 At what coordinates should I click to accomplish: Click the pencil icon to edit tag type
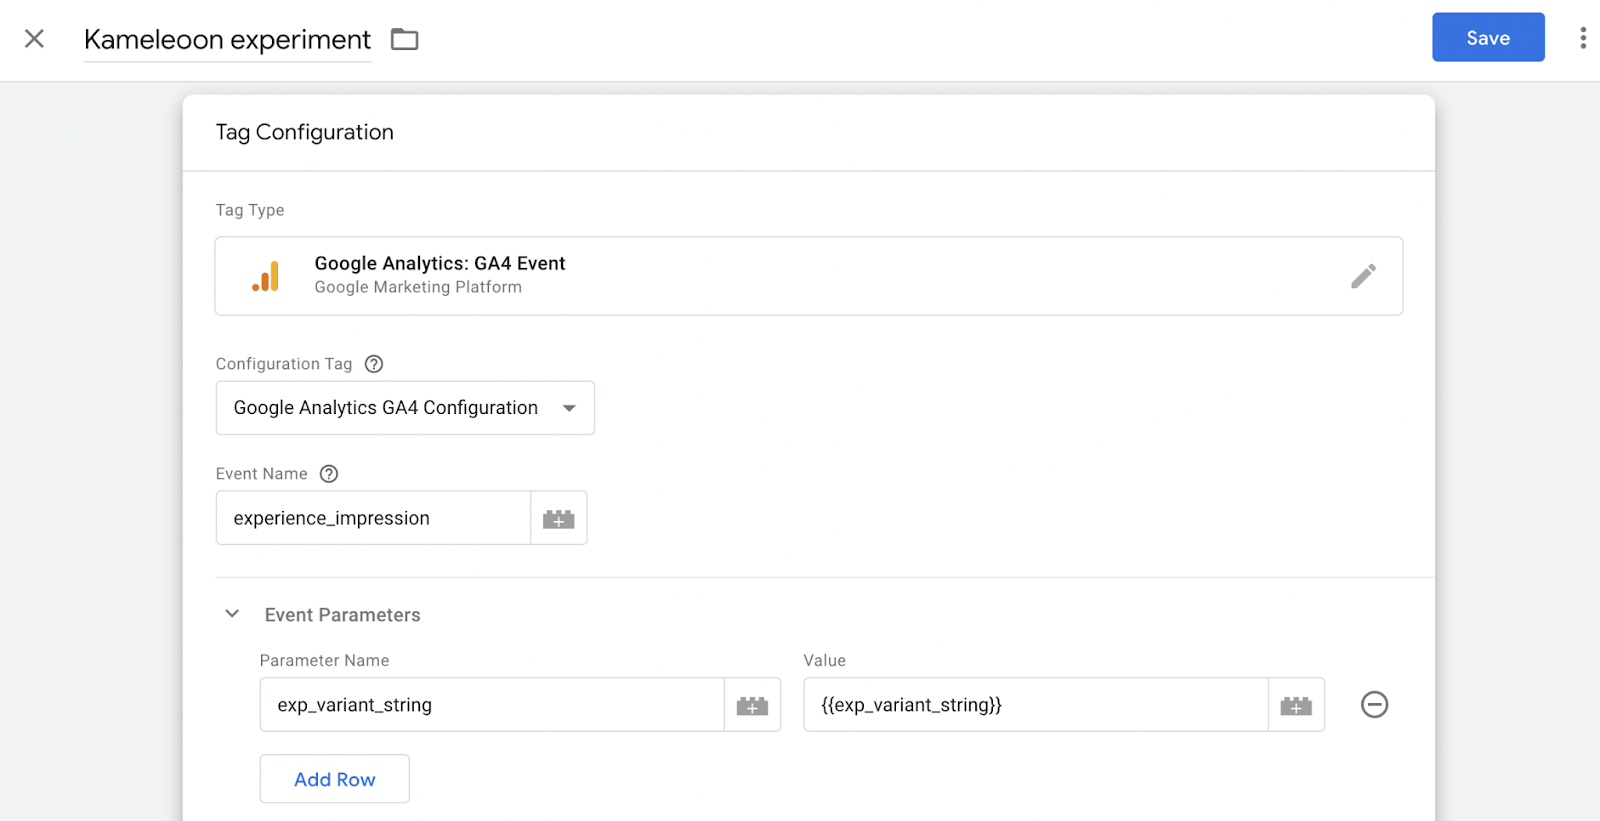click(x=1363, y=276)
